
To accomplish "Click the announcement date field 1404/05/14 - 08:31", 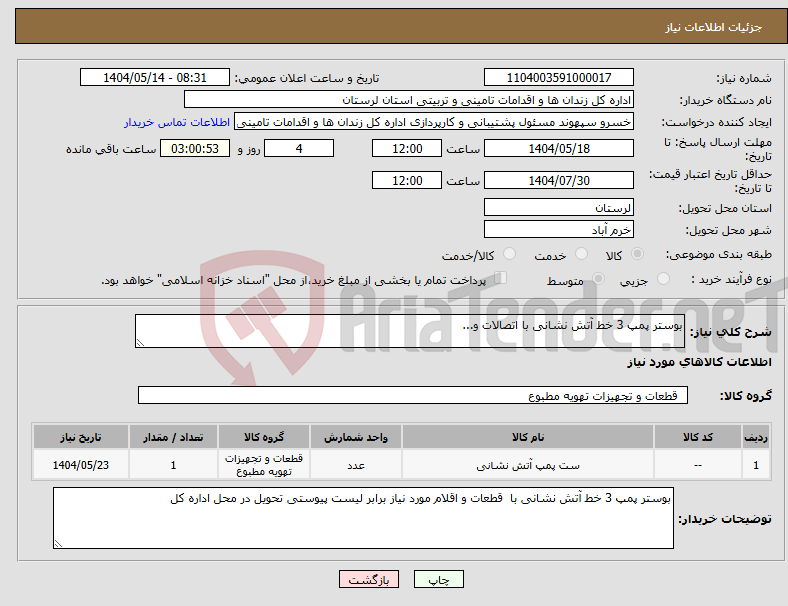I will click(x=155, y=78).
